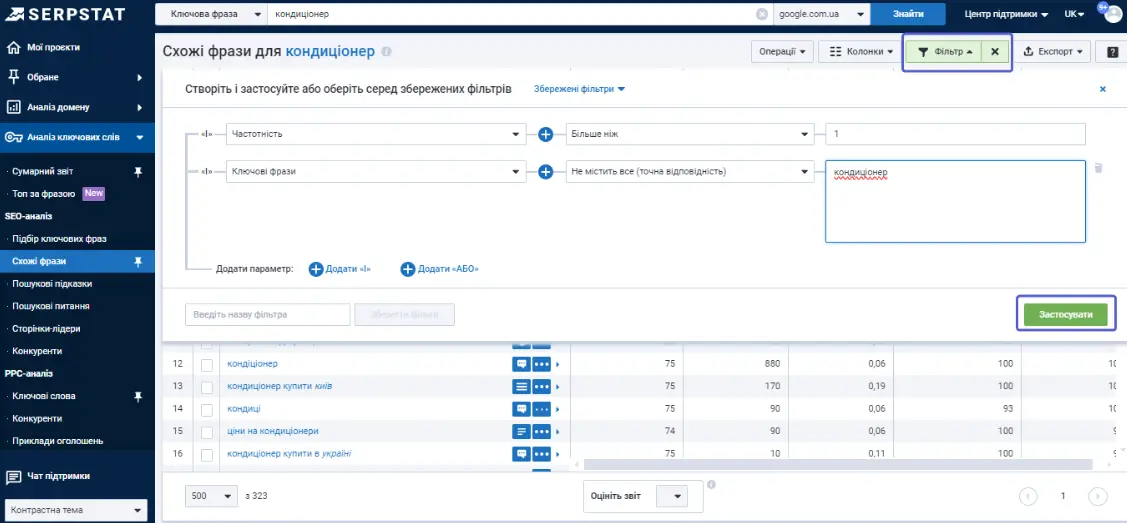Open the Колонки dropdown
The height and width of the screenshot is (523, 1127).
coord(860,52)
